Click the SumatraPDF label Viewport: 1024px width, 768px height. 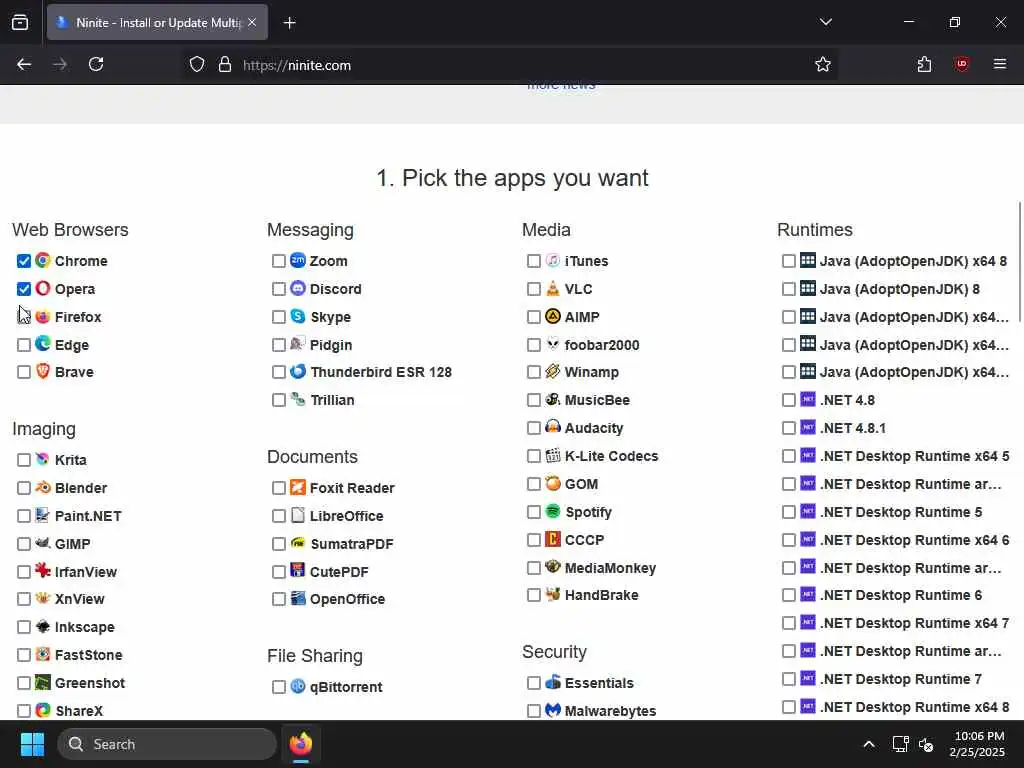coord(351,544)
